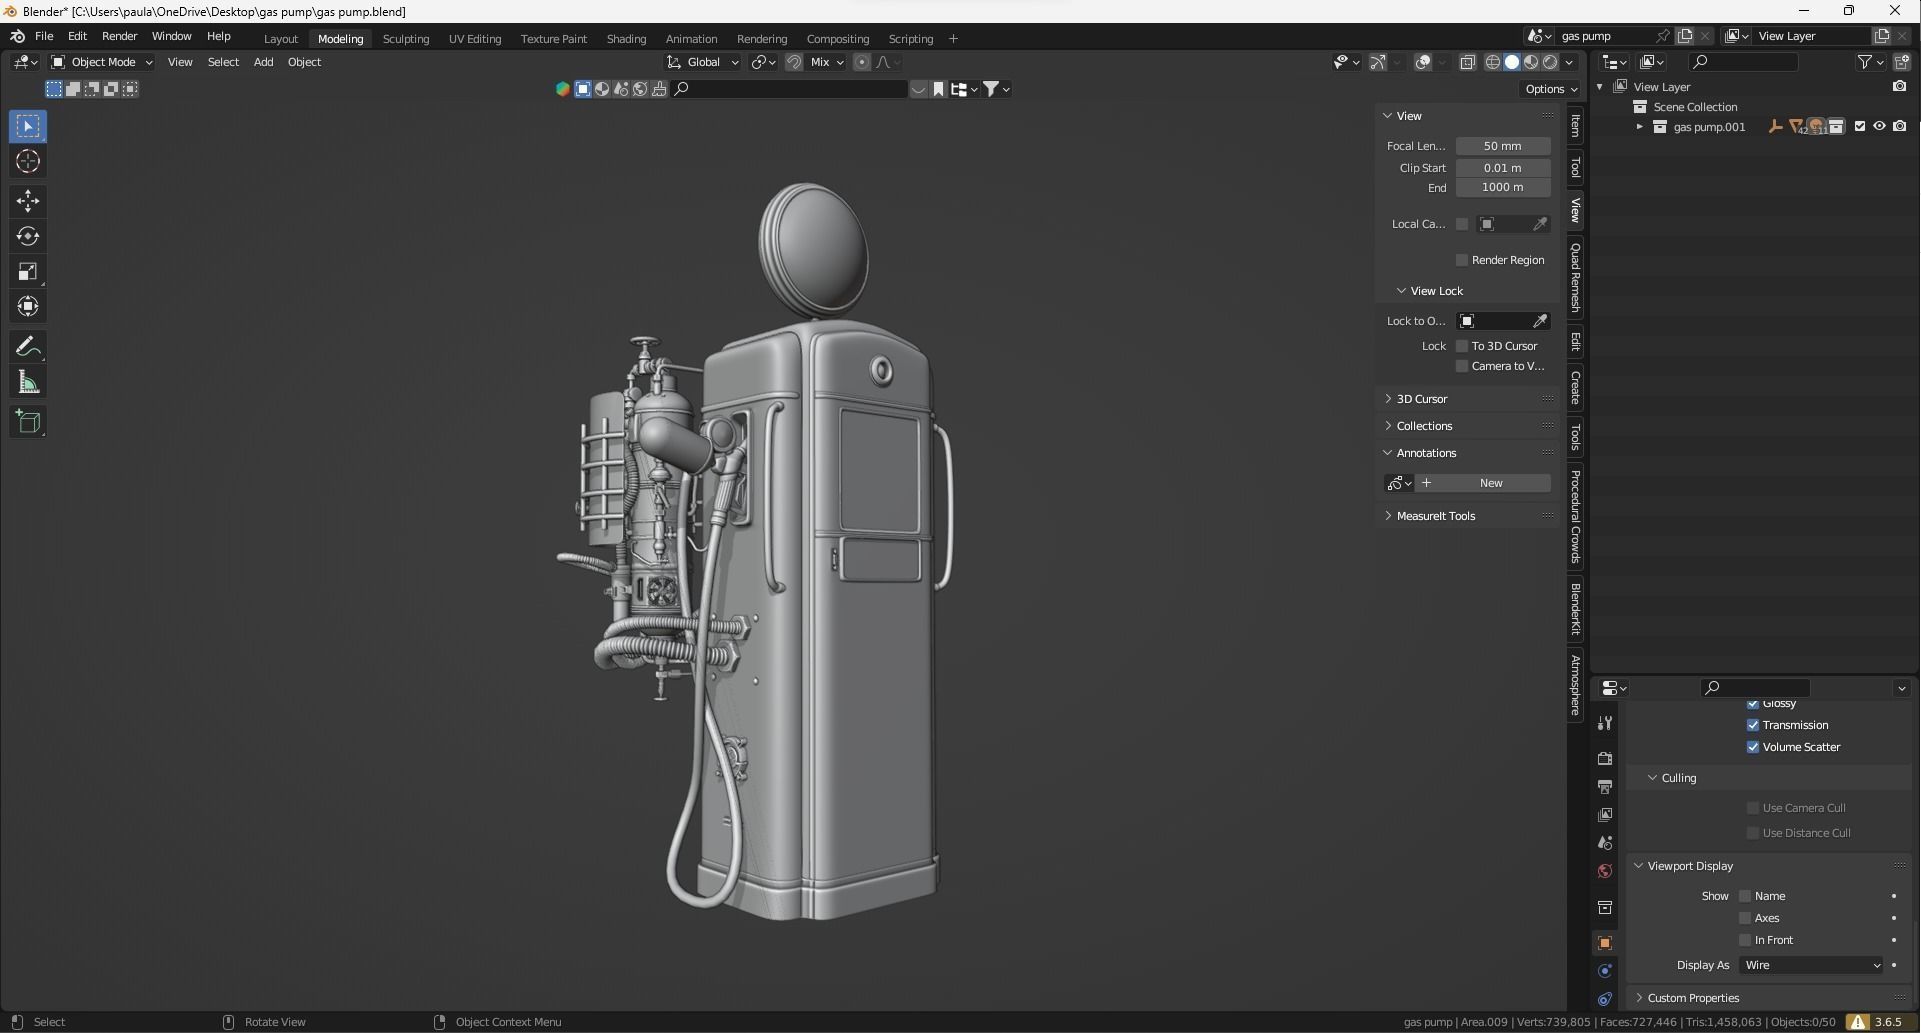Image resolution: width=1921 pixels, height=1033 pixels.
Task: Uncheck the Volume Scatter checkbox
Action: [1753, 747]
